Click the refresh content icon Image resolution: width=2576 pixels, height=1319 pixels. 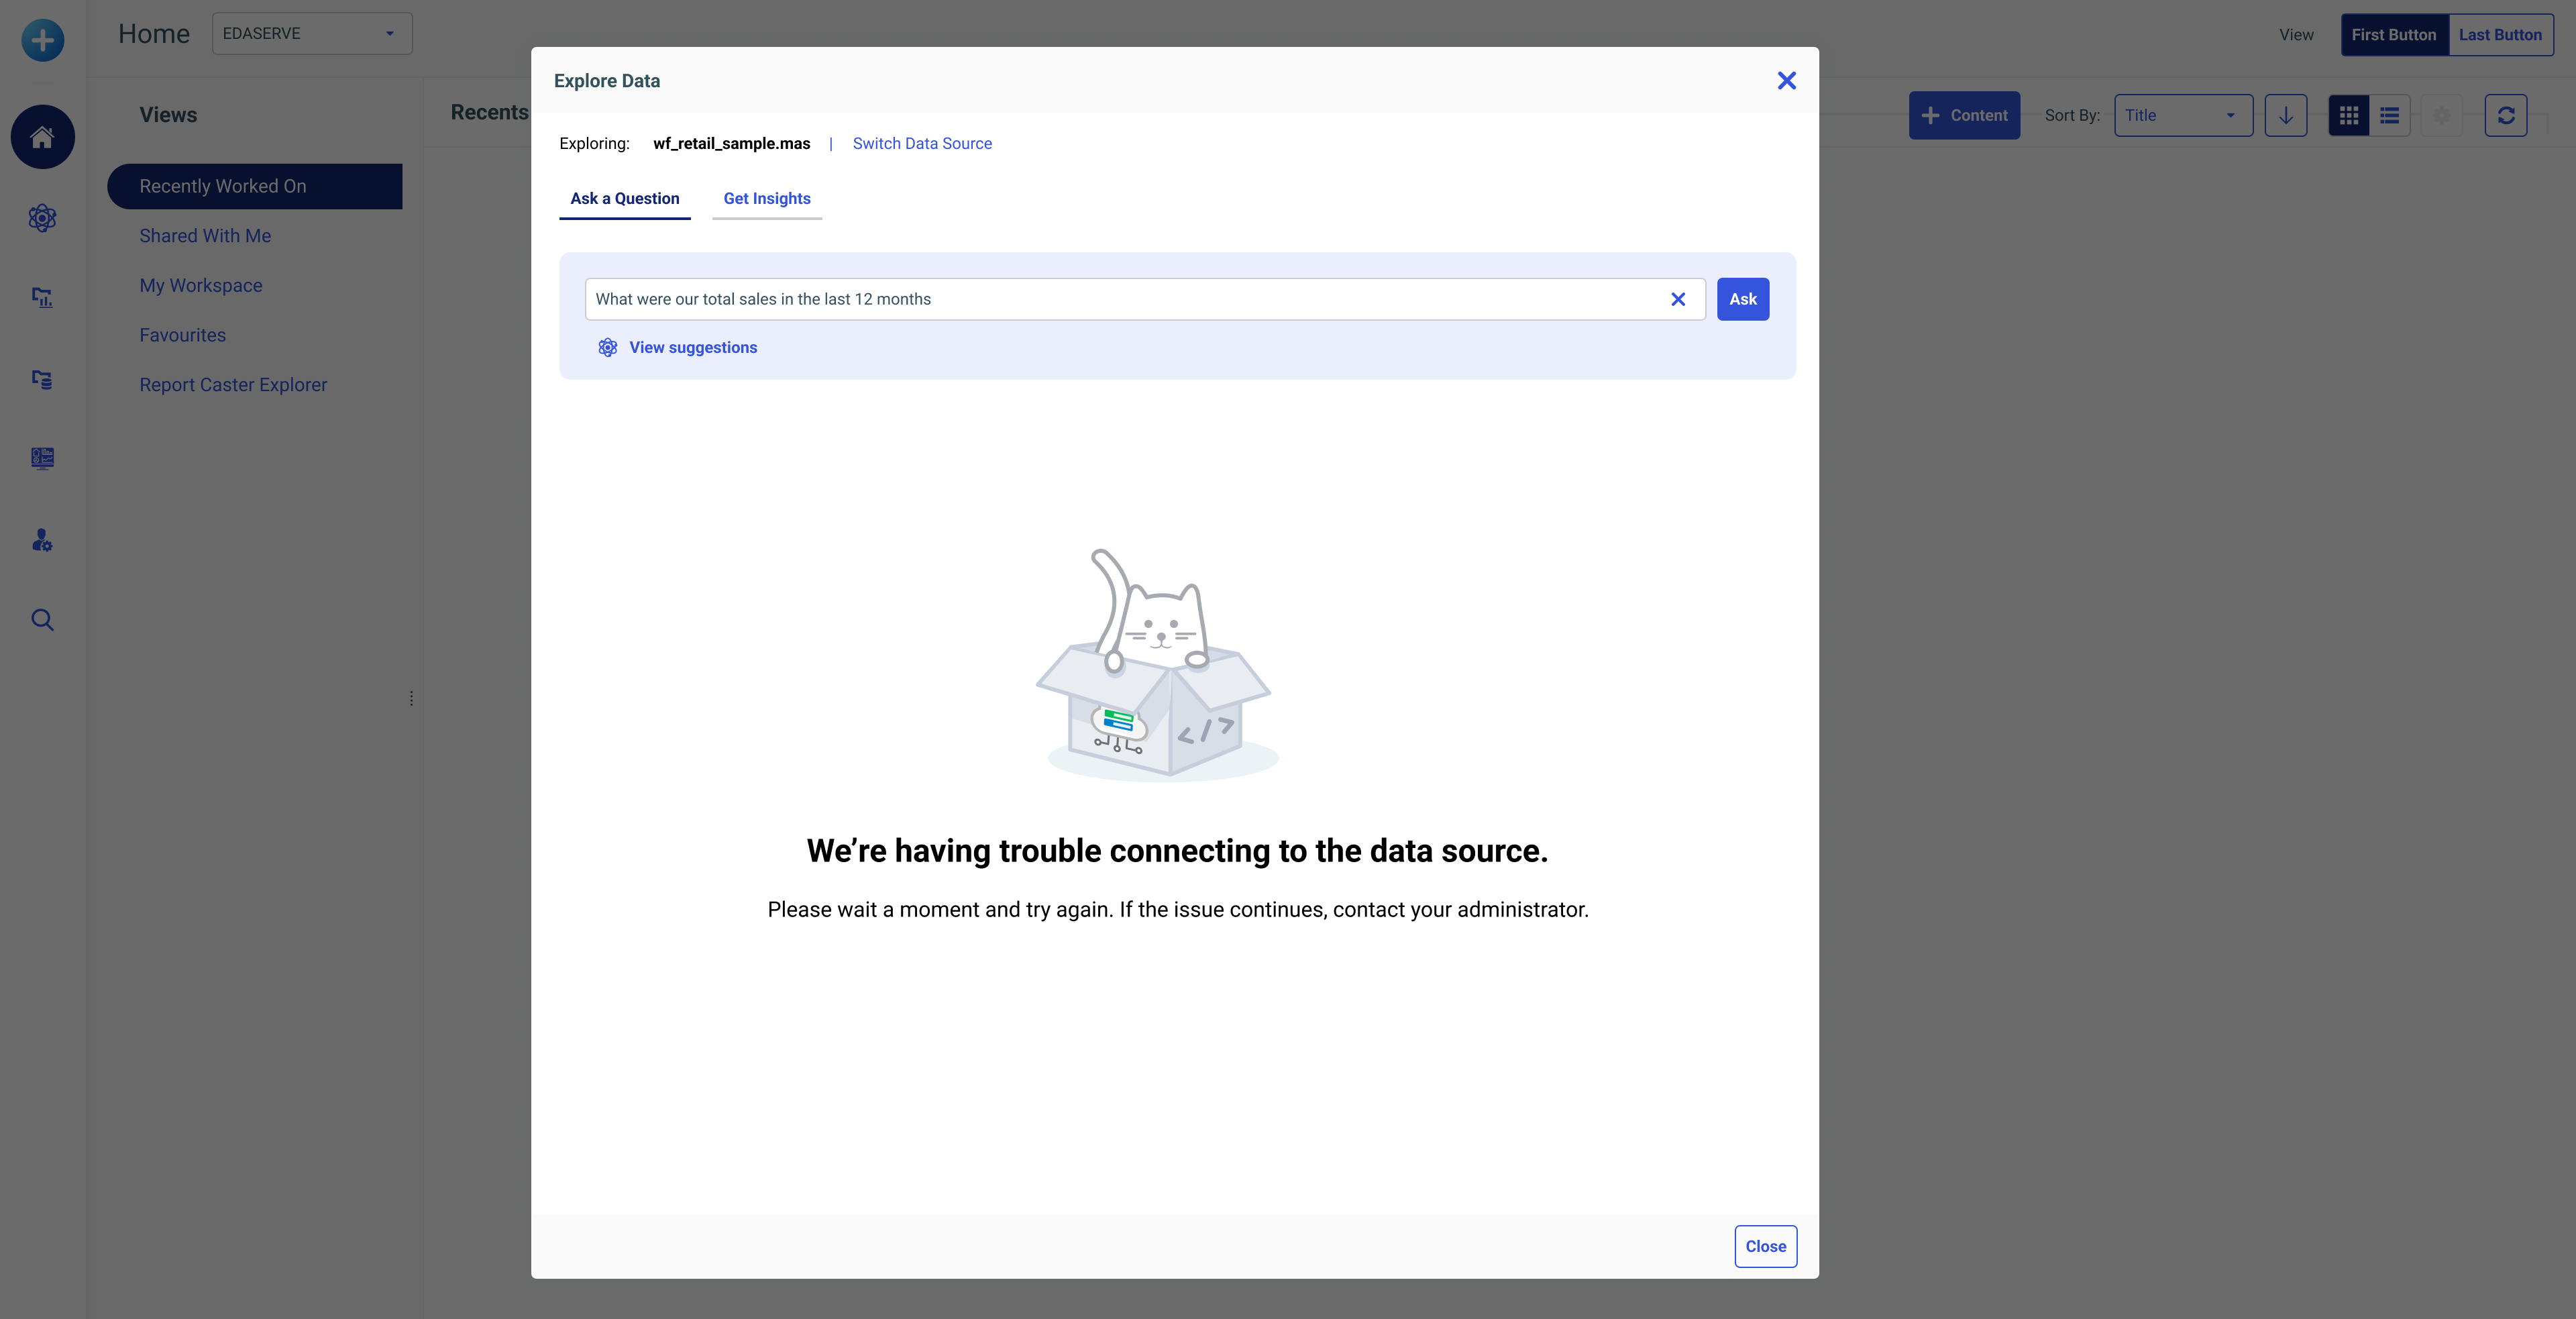pos(2506,115)
